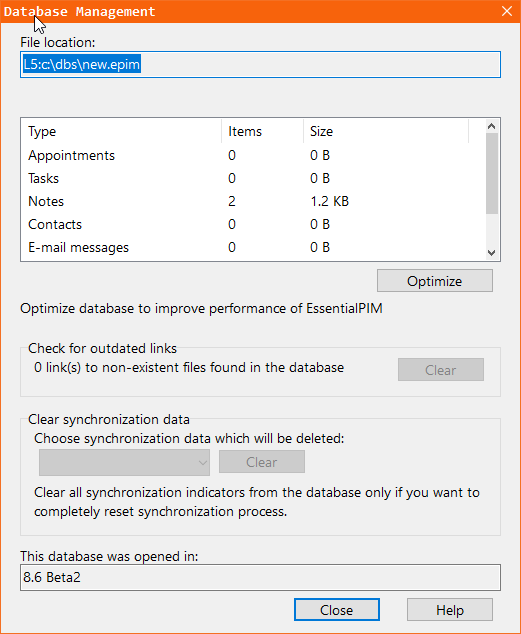521x634 pixels.
Task: Select the E-mail messages row
Action: [x=253, y=247]
